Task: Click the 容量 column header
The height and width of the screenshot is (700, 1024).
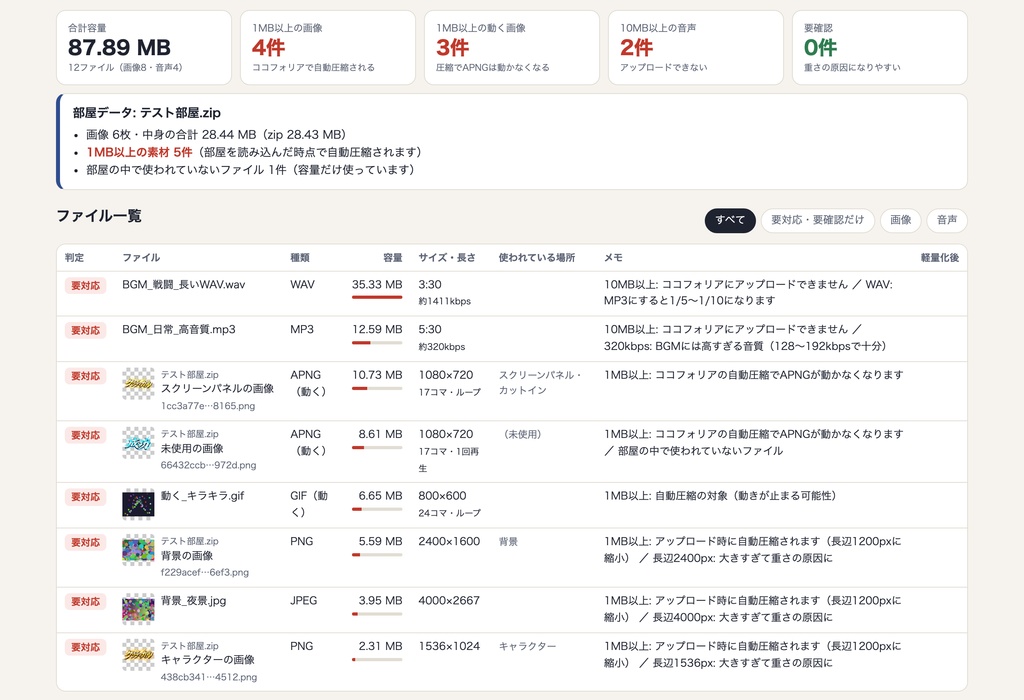Action: coord(392,257)
